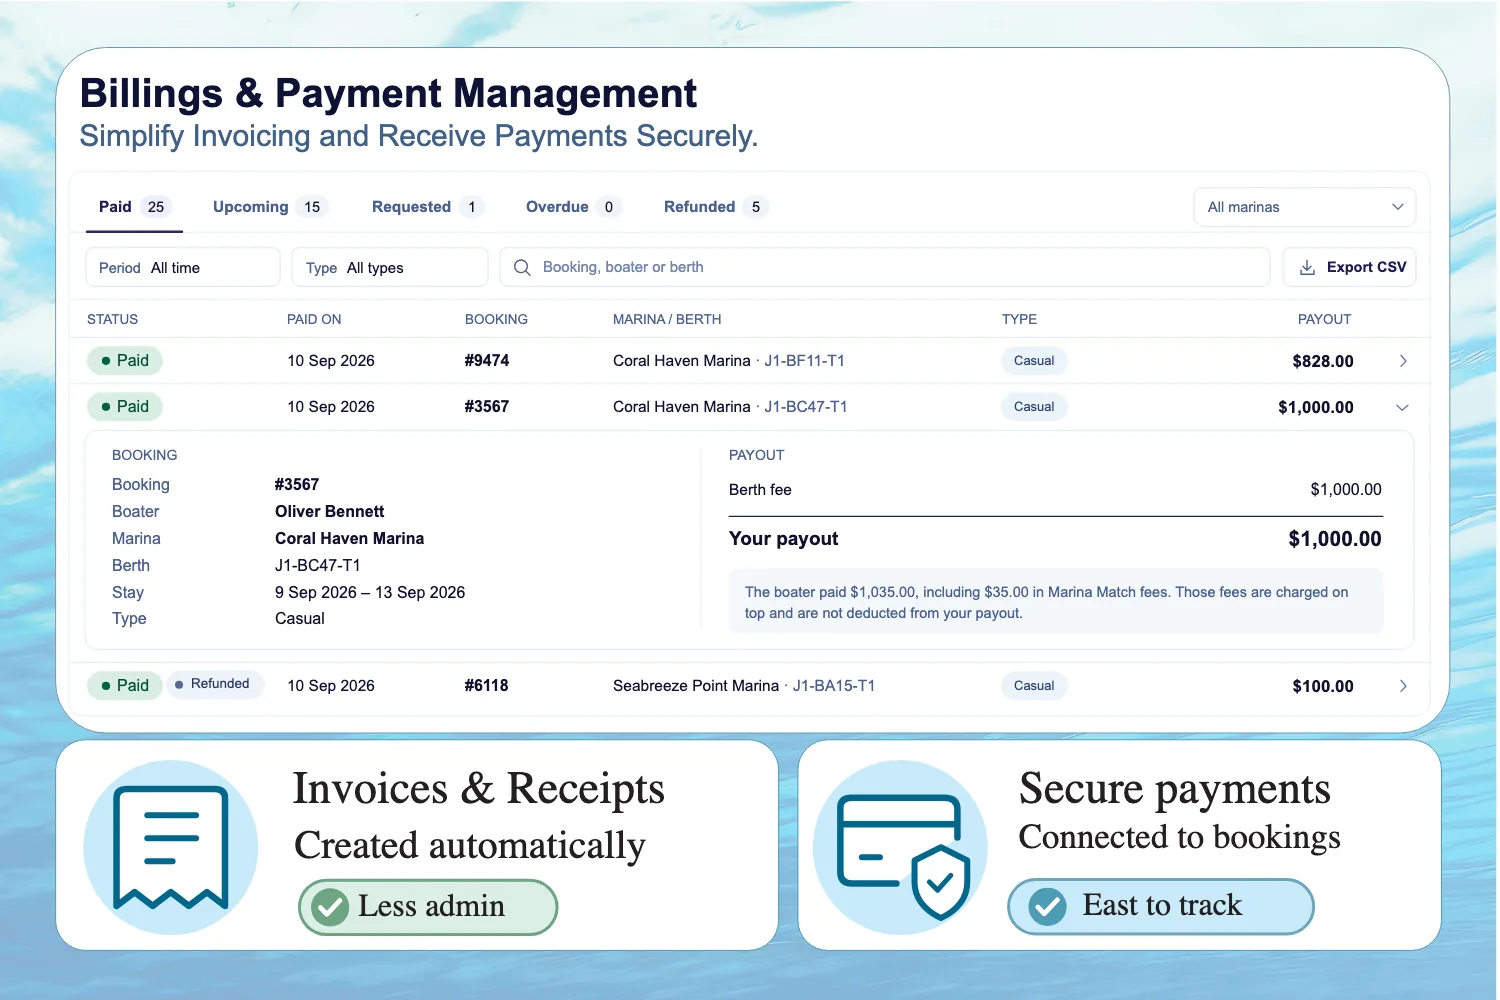The height and width of the screenshot is (1000, 1500).
Task: Select the Refunded tab
Action: pyautogui.click(x=716, y=207)
